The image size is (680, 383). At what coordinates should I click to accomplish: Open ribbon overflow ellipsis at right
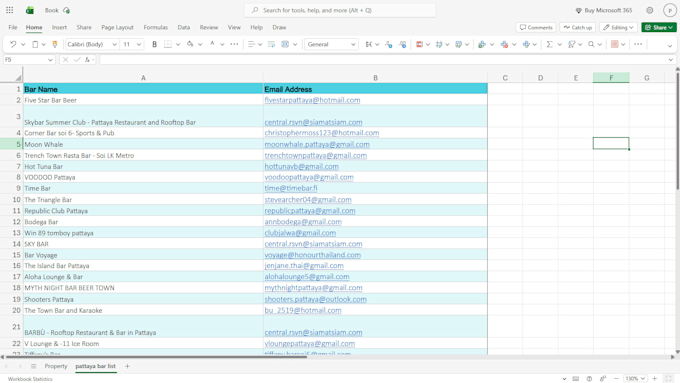pos(638,44)
